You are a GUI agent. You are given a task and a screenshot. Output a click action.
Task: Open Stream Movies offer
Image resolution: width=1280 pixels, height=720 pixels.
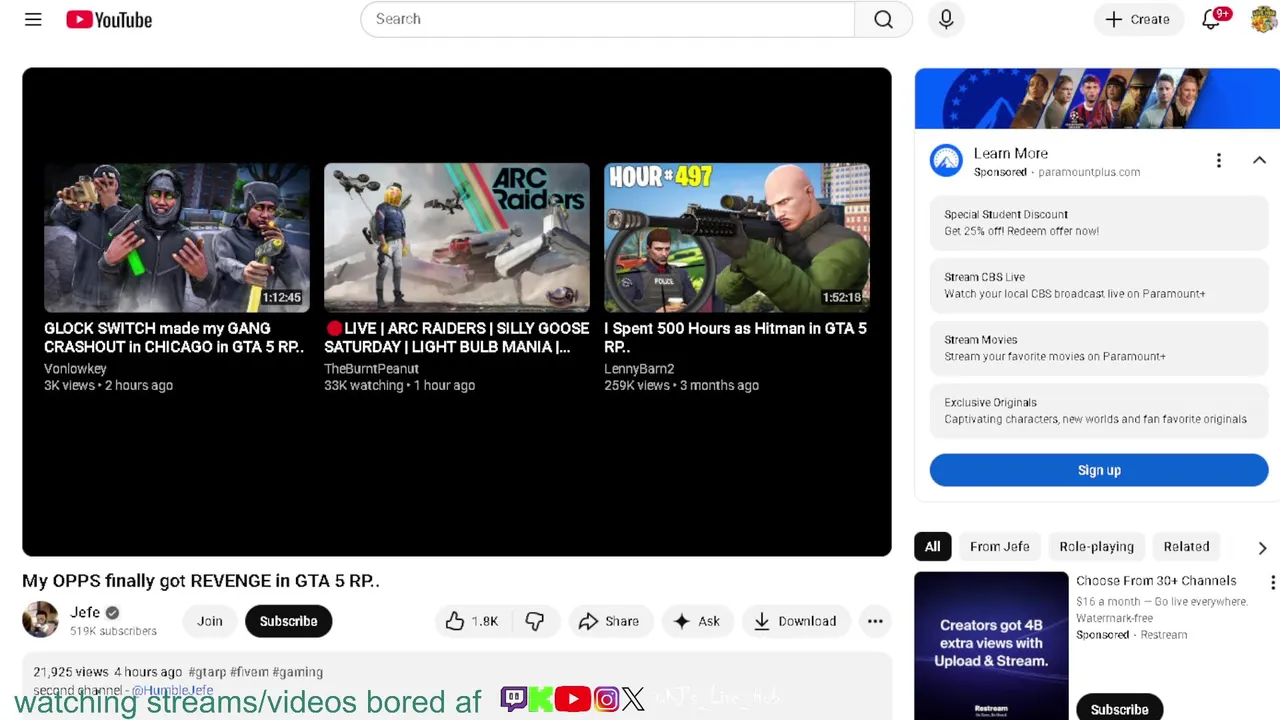1099,348
